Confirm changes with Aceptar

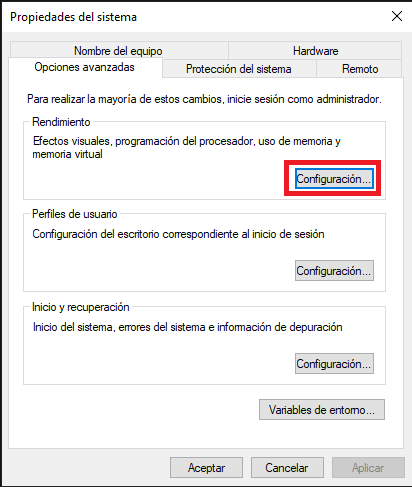click(206, 468)
